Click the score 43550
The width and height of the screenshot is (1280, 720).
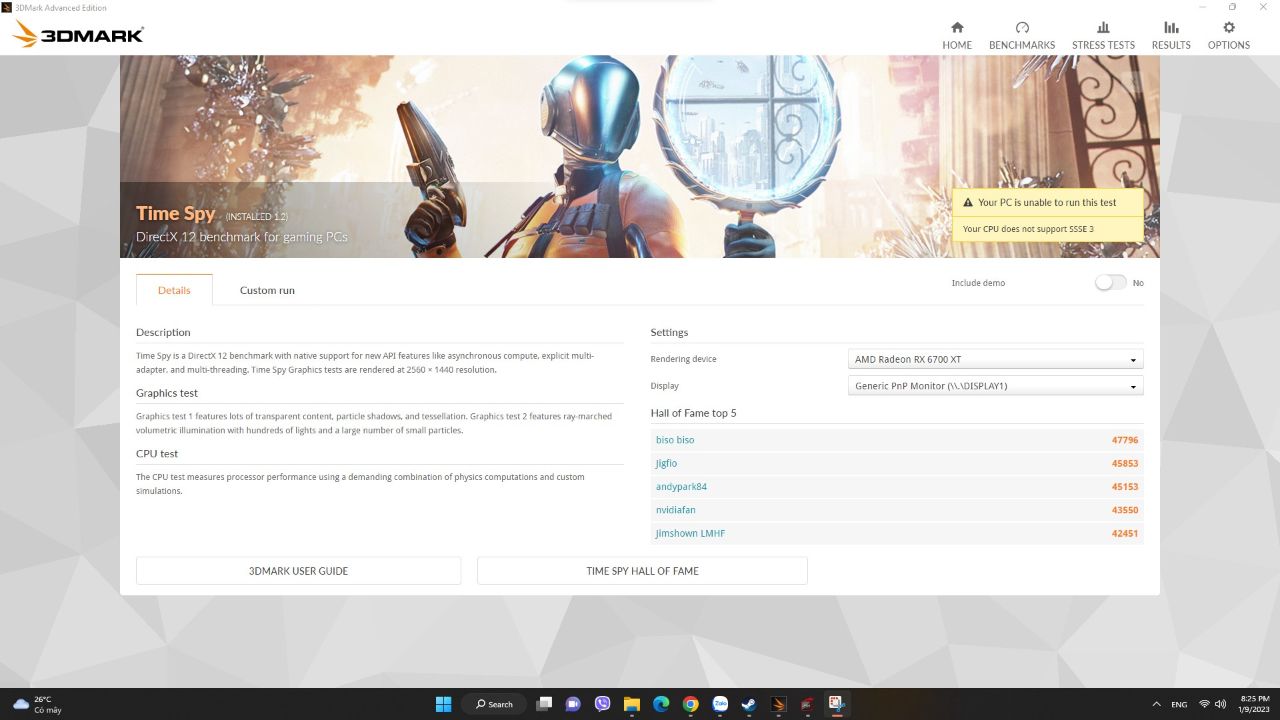coord(1125,510)
